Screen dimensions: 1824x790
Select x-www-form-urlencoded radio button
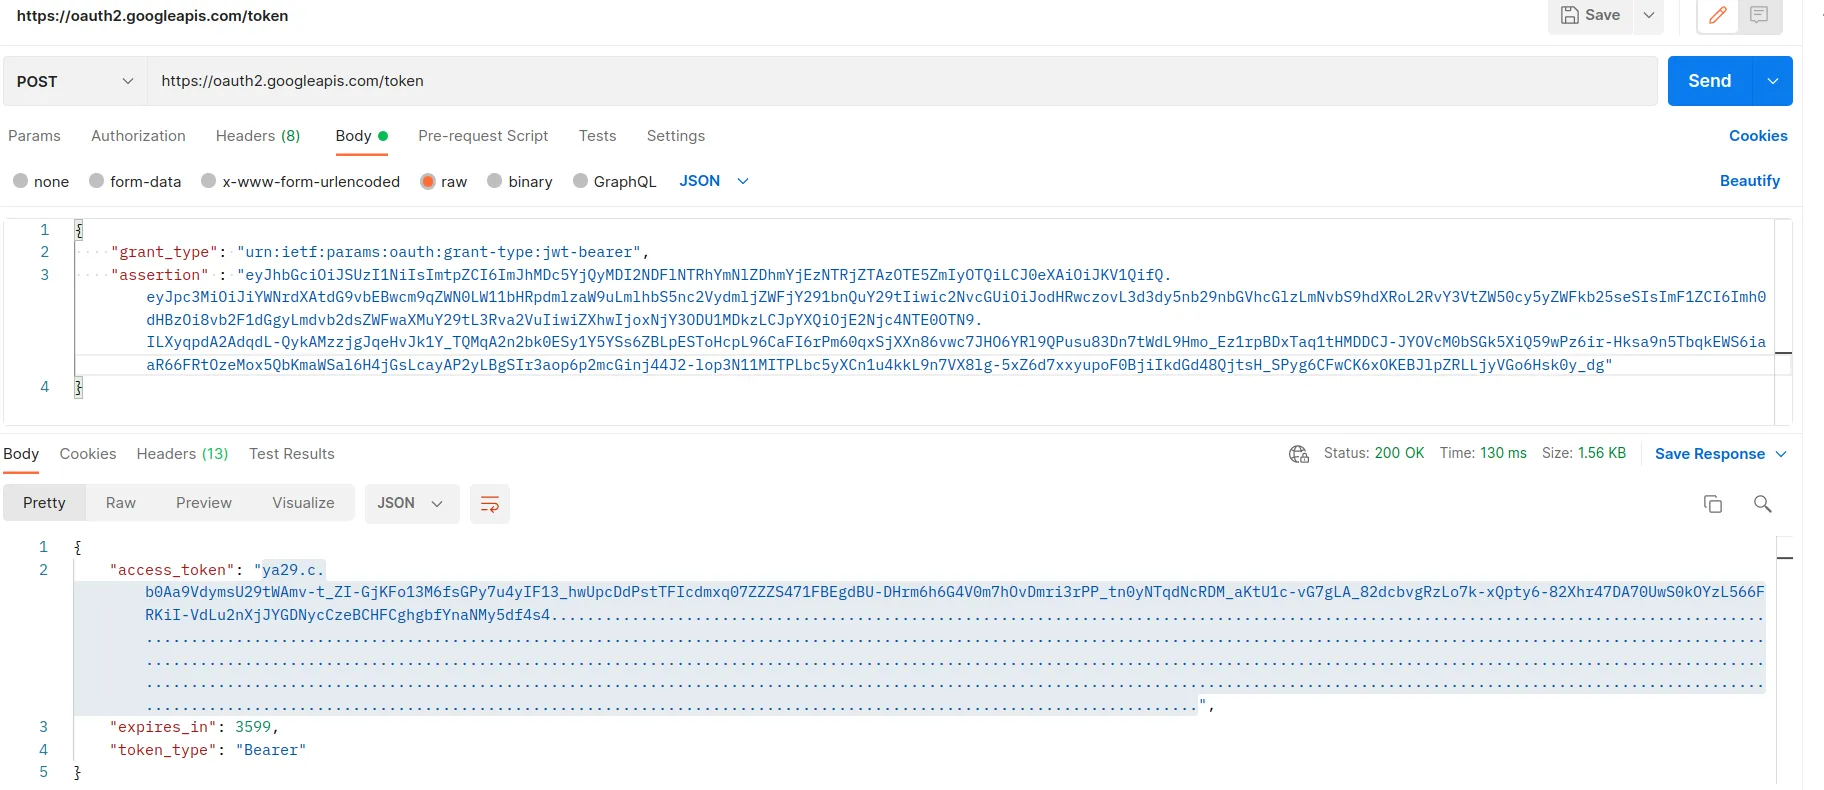point(208,181)
